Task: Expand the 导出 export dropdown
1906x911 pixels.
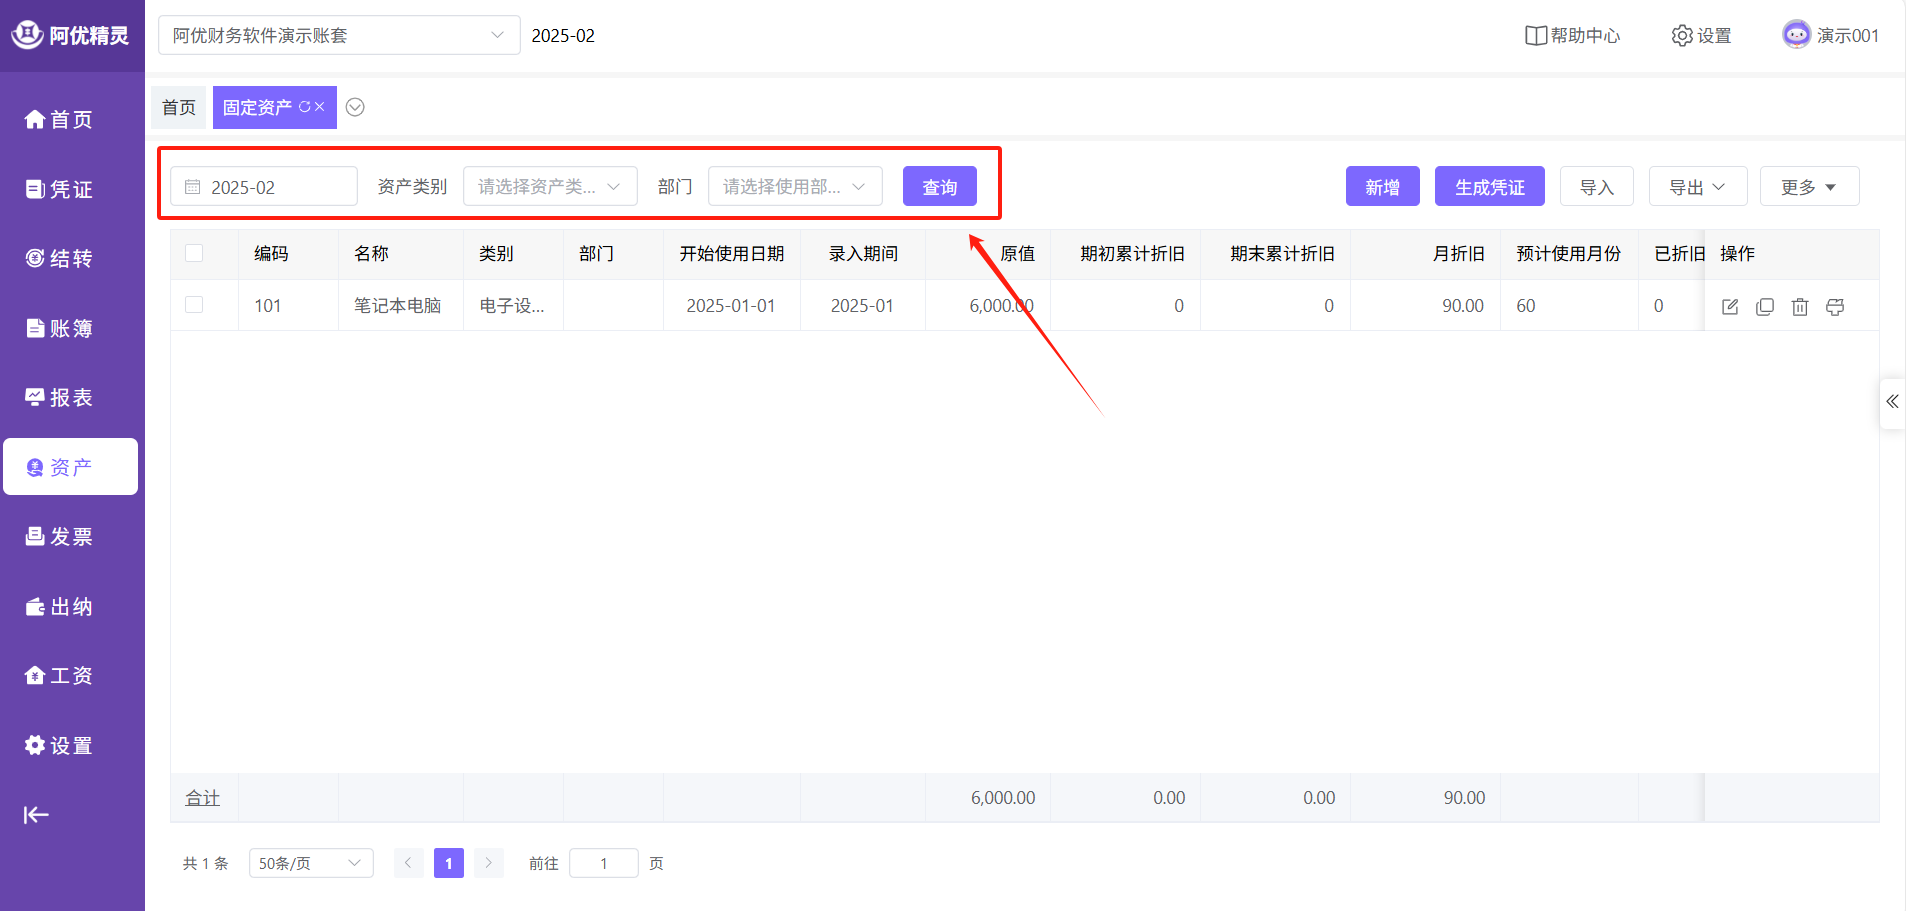Action: tap(1697, 187)
